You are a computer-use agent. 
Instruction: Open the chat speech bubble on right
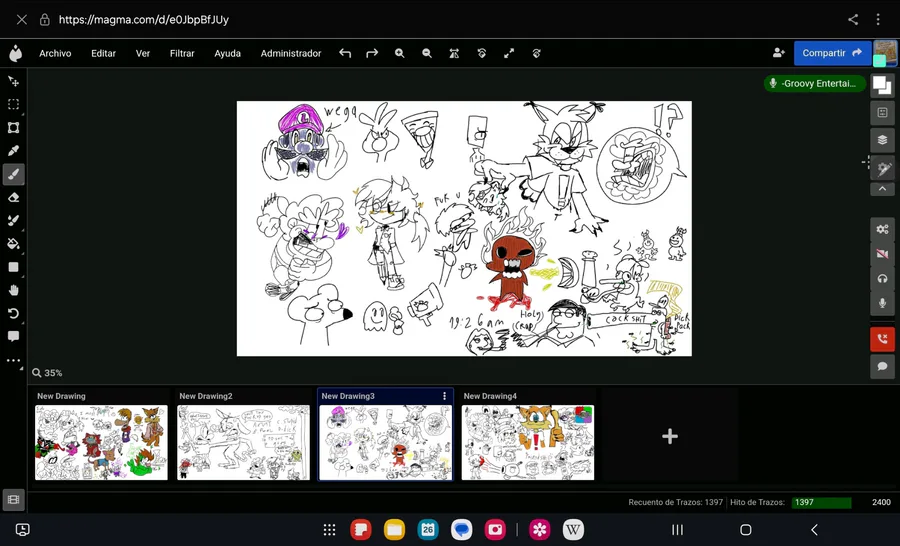click(x=882, y=366)
